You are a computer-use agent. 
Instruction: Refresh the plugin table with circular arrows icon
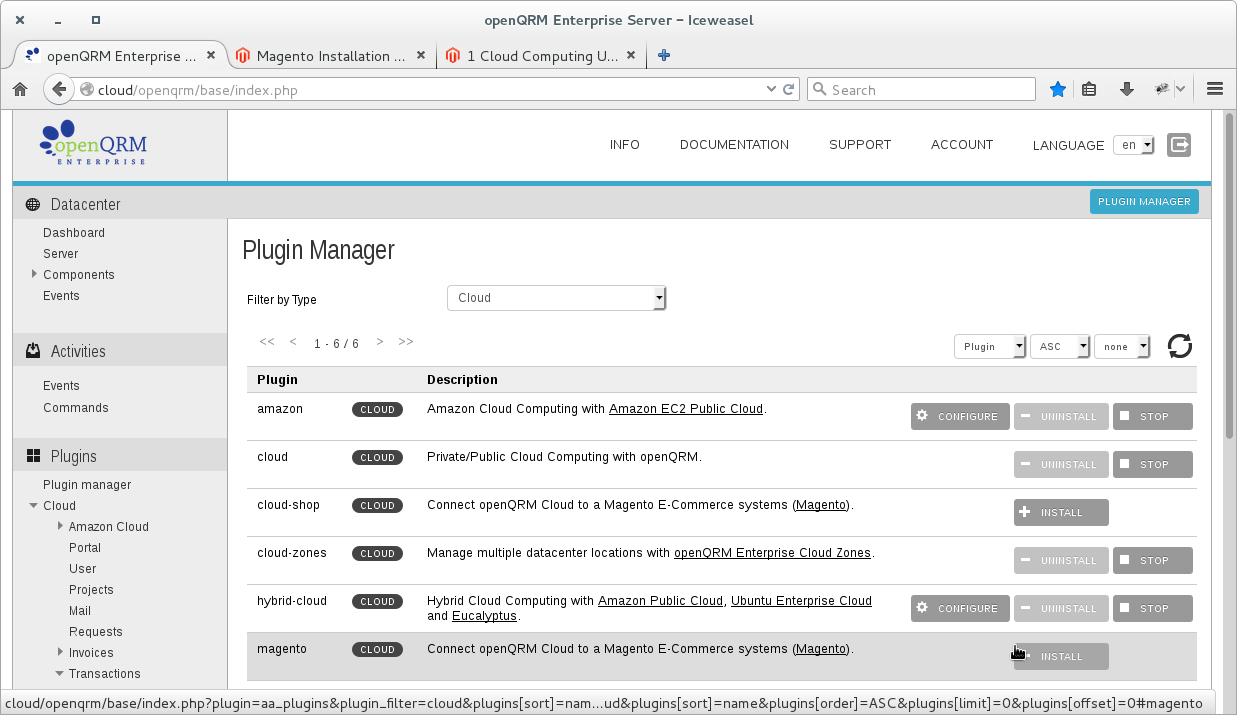[x=1180, y=346]
